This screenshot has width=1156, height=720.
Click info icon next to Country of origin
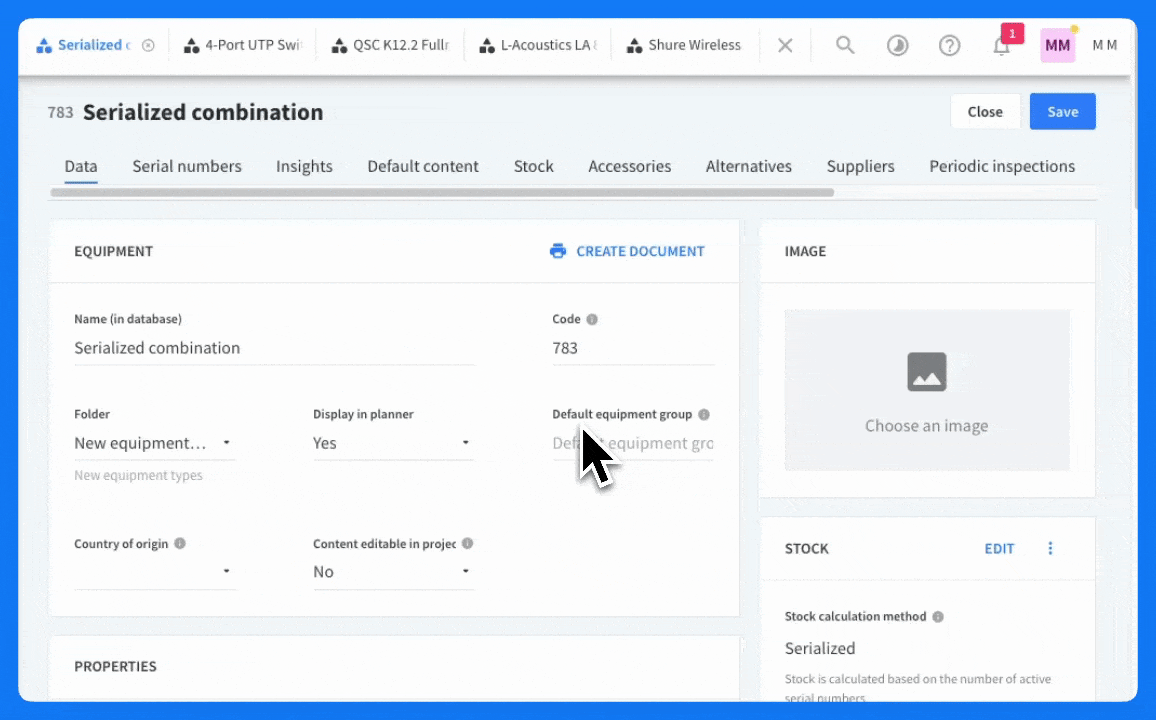tap(180, 544)
